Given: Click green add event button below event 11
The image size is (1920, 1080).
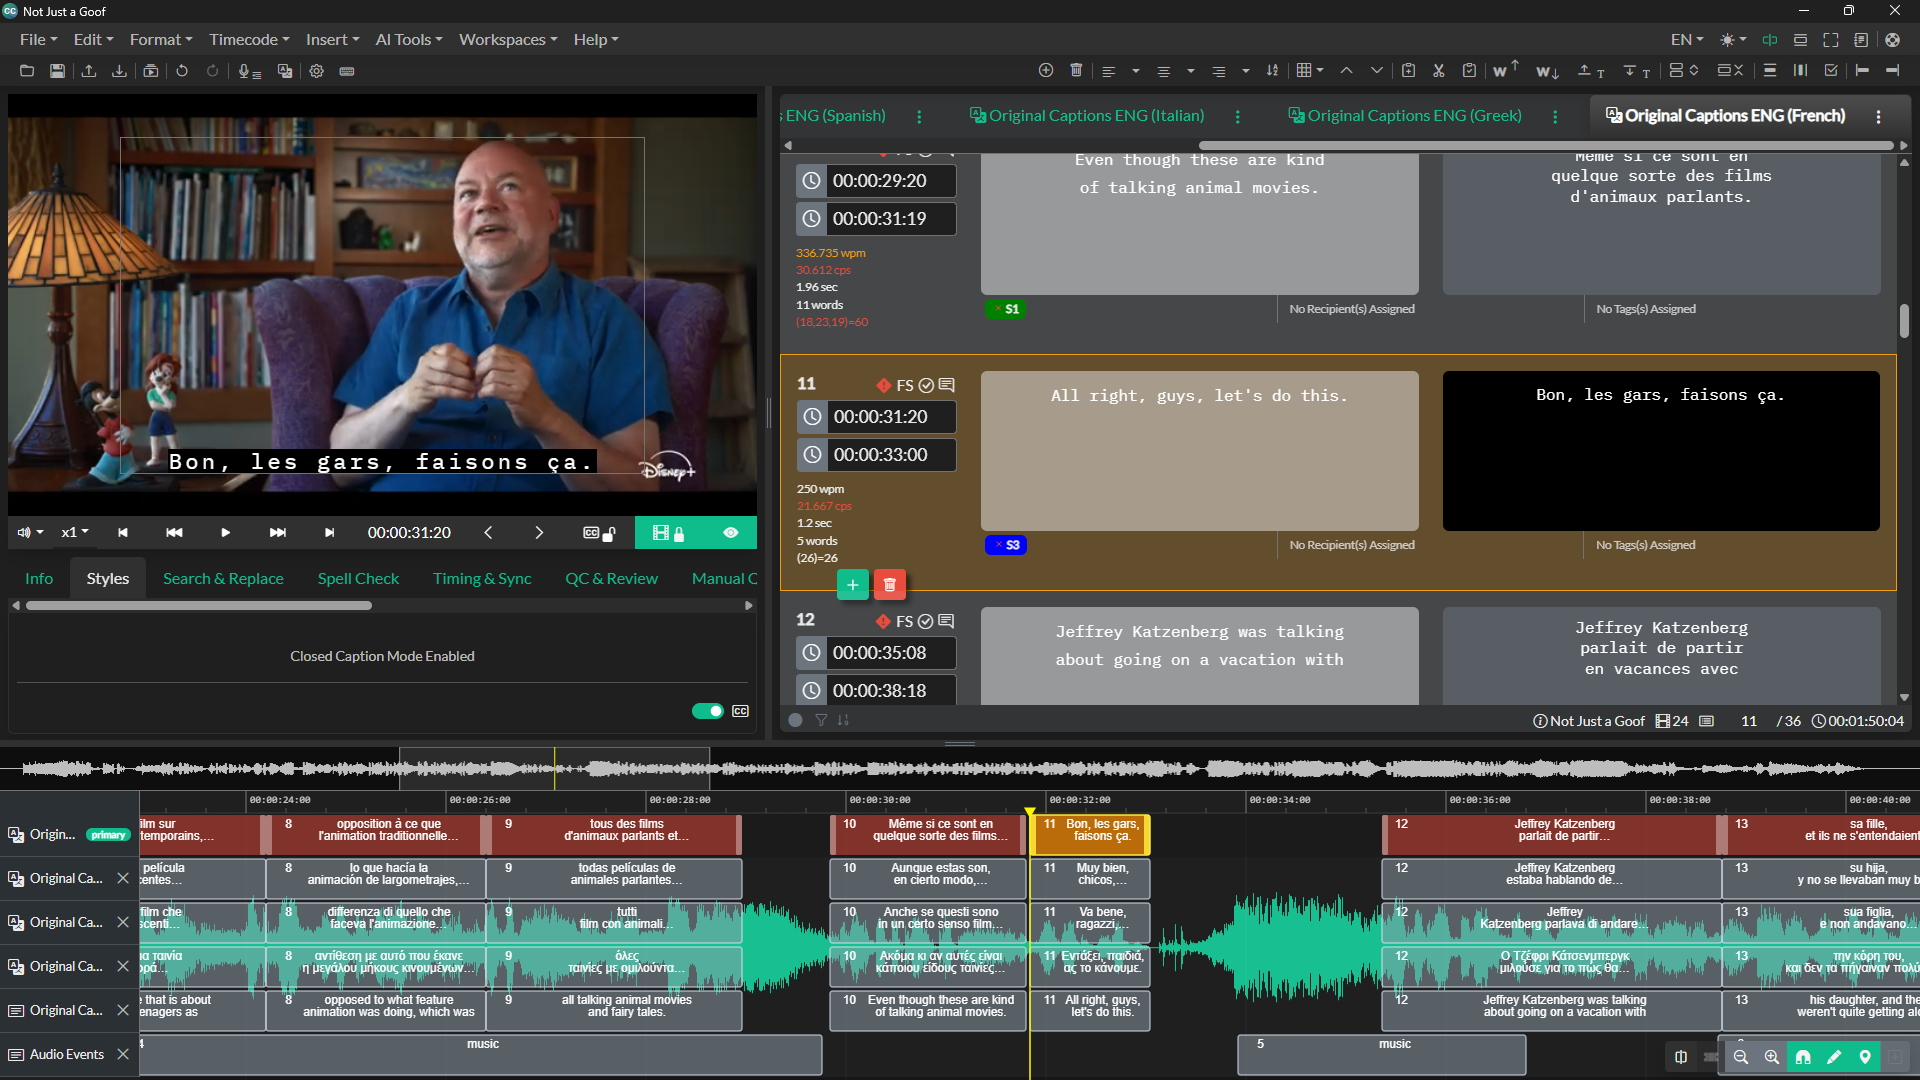Looking at the screenshot, I should 852,585.
